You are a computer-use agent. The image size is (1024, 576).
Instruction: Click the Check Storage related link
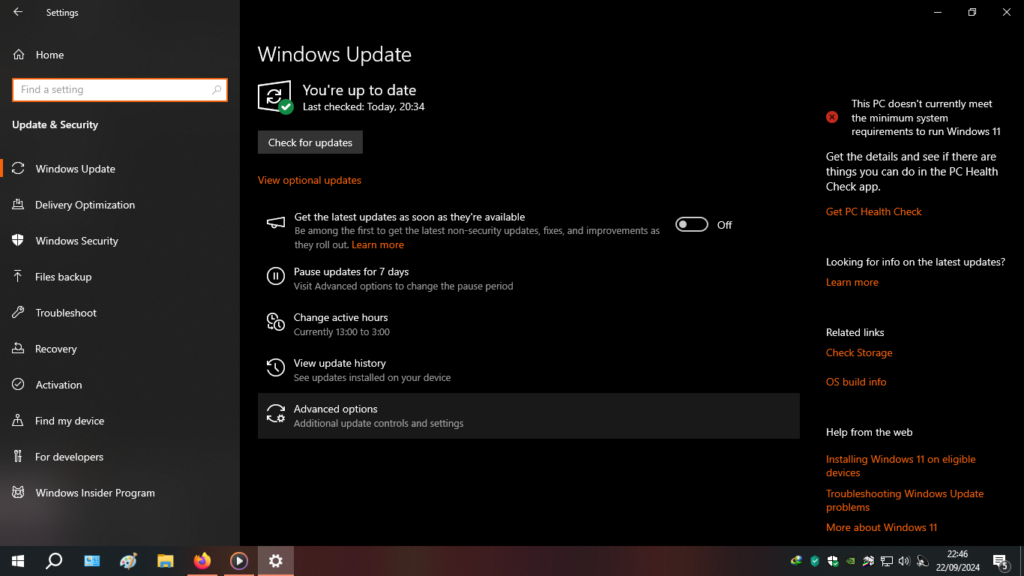pyautogui.click(x=858, y=353)
